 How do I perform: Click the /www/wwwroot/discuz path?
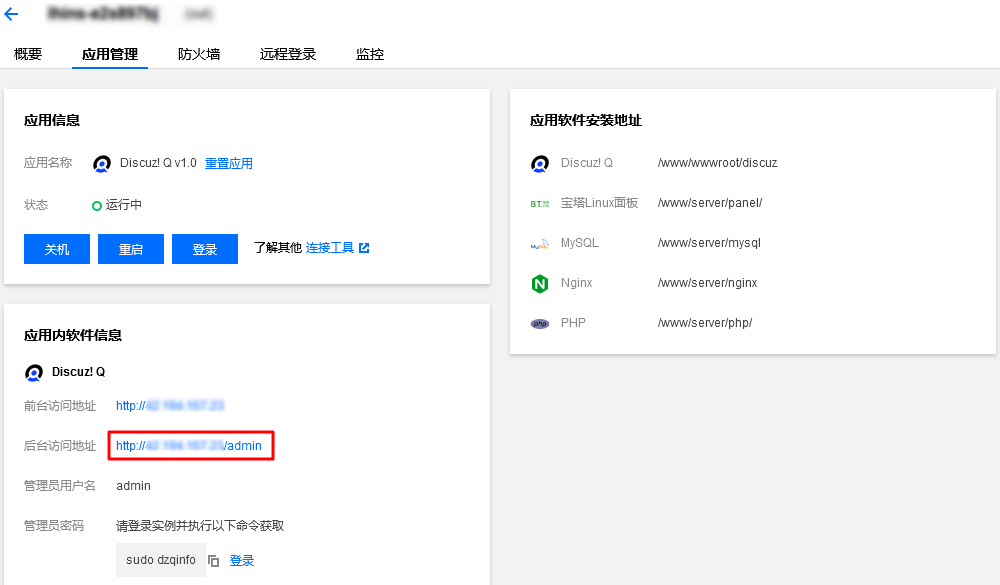coord(717,163)
